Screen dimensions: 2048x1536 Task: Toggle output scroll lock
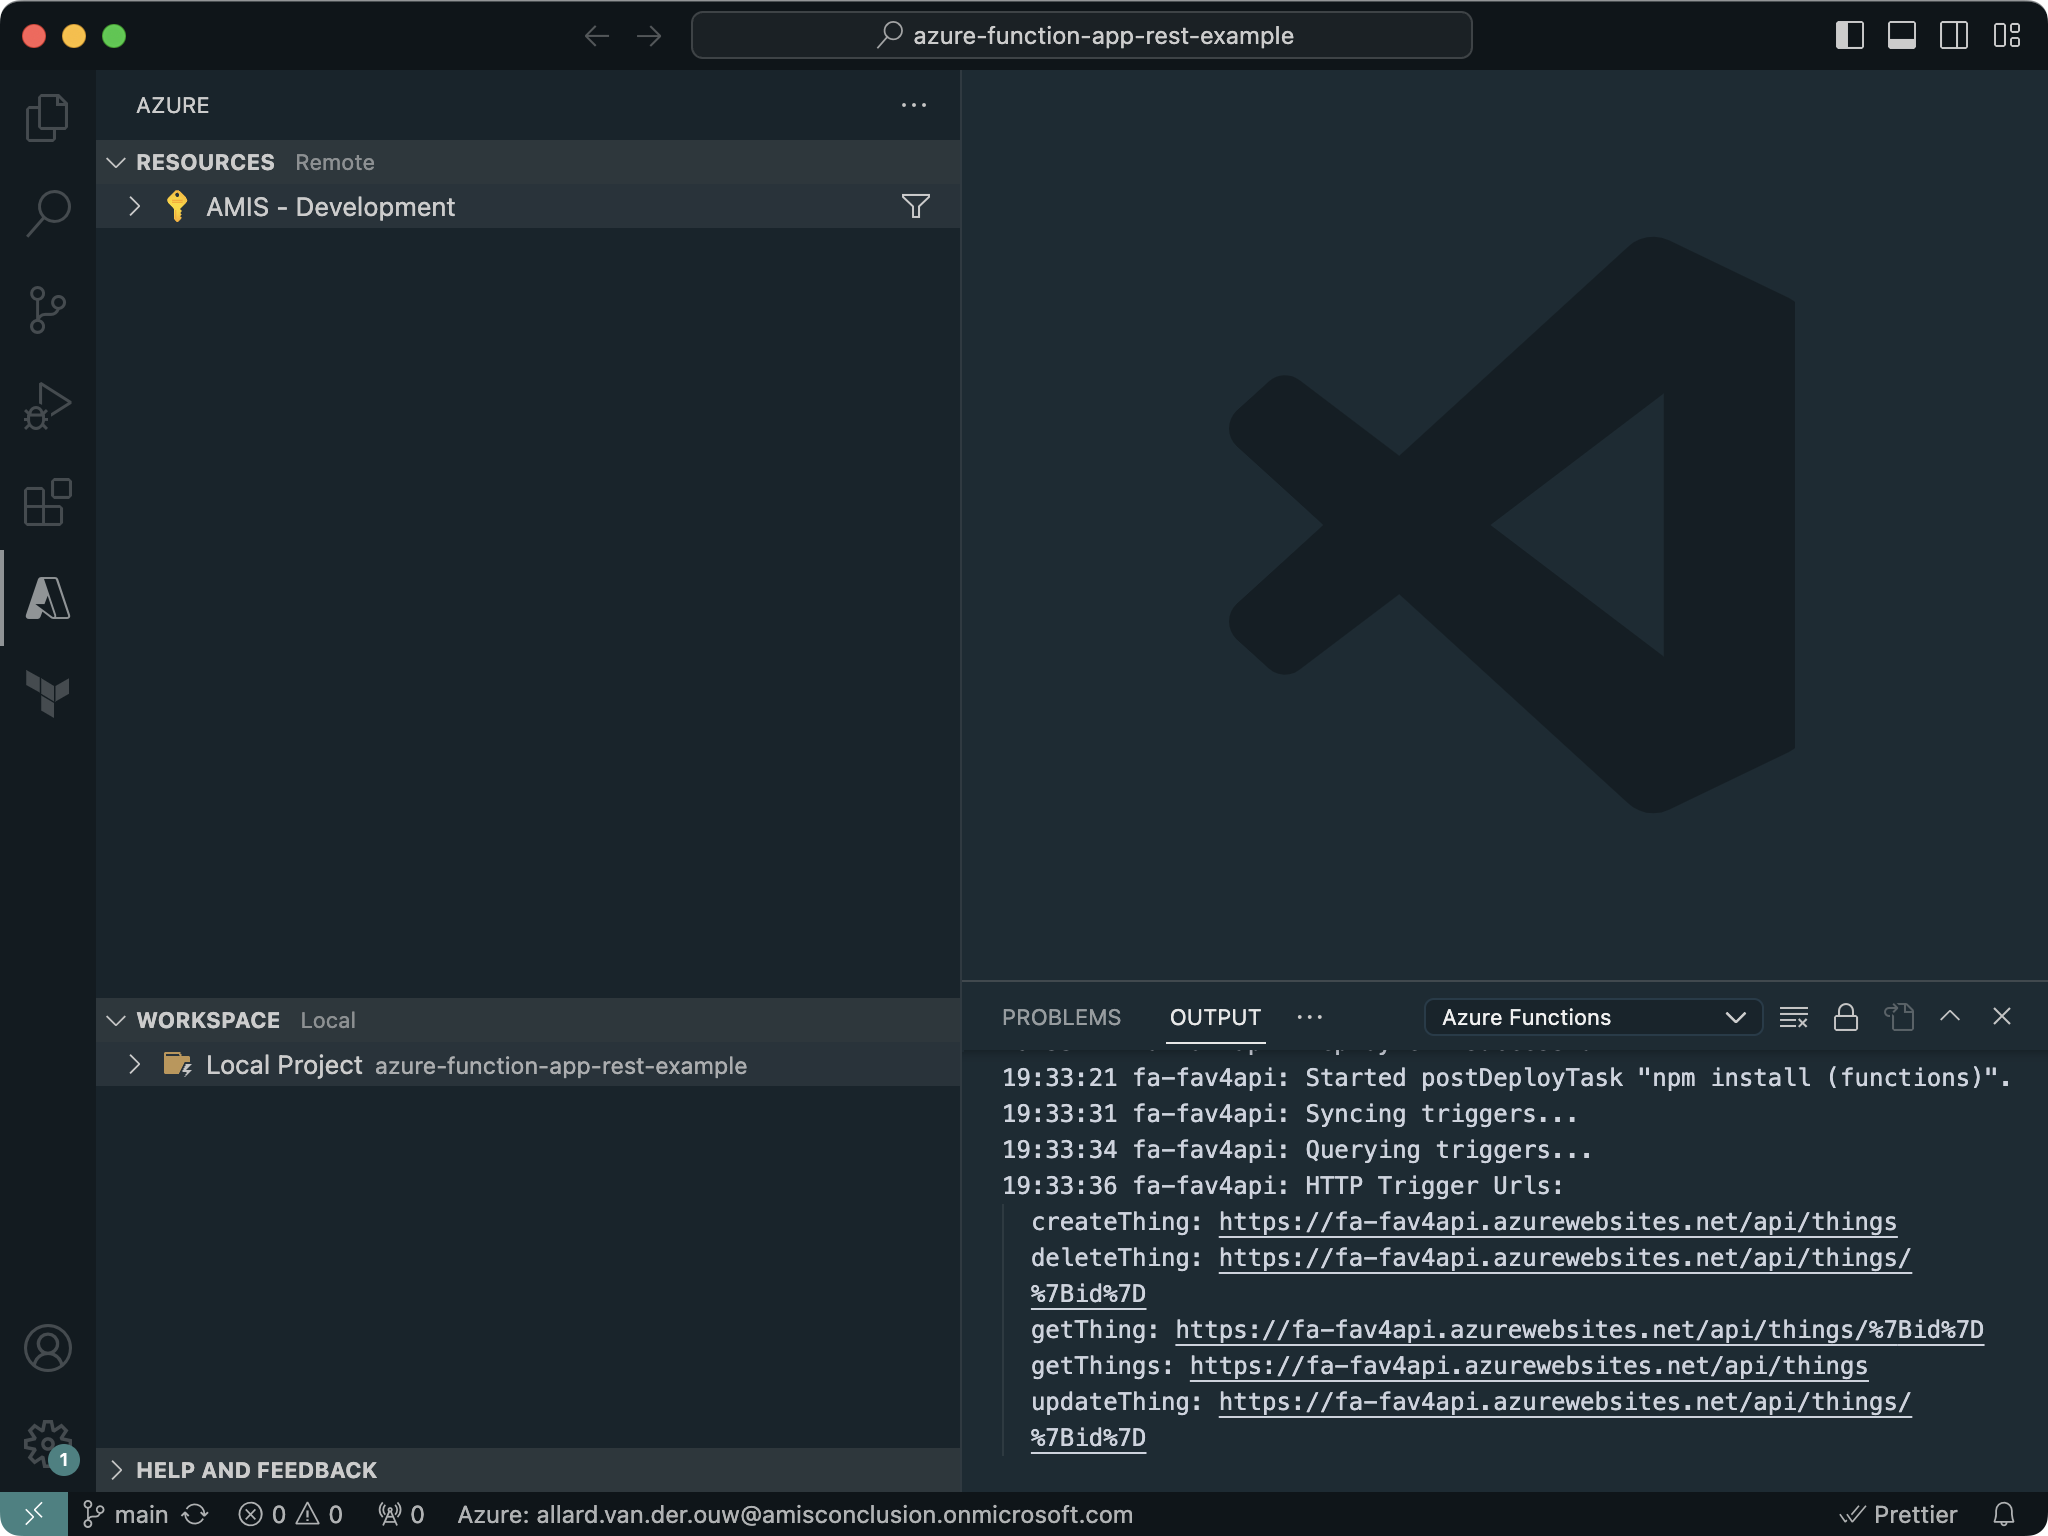(x=1845, y=1017)
